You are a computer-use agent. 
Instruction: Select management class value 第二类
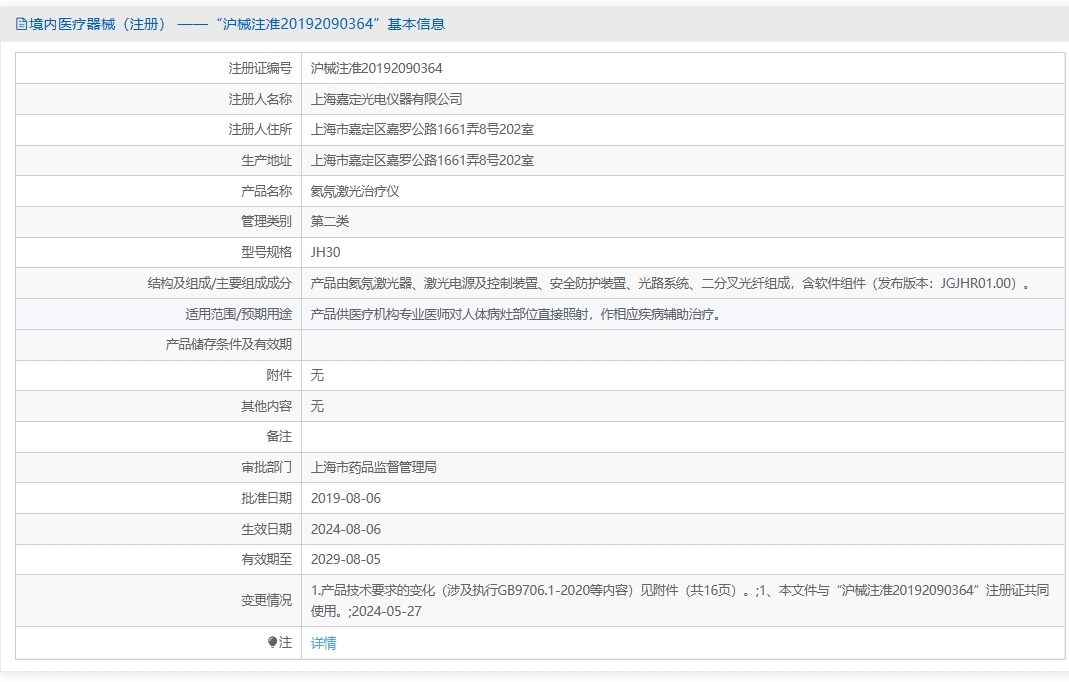point(330,221)
